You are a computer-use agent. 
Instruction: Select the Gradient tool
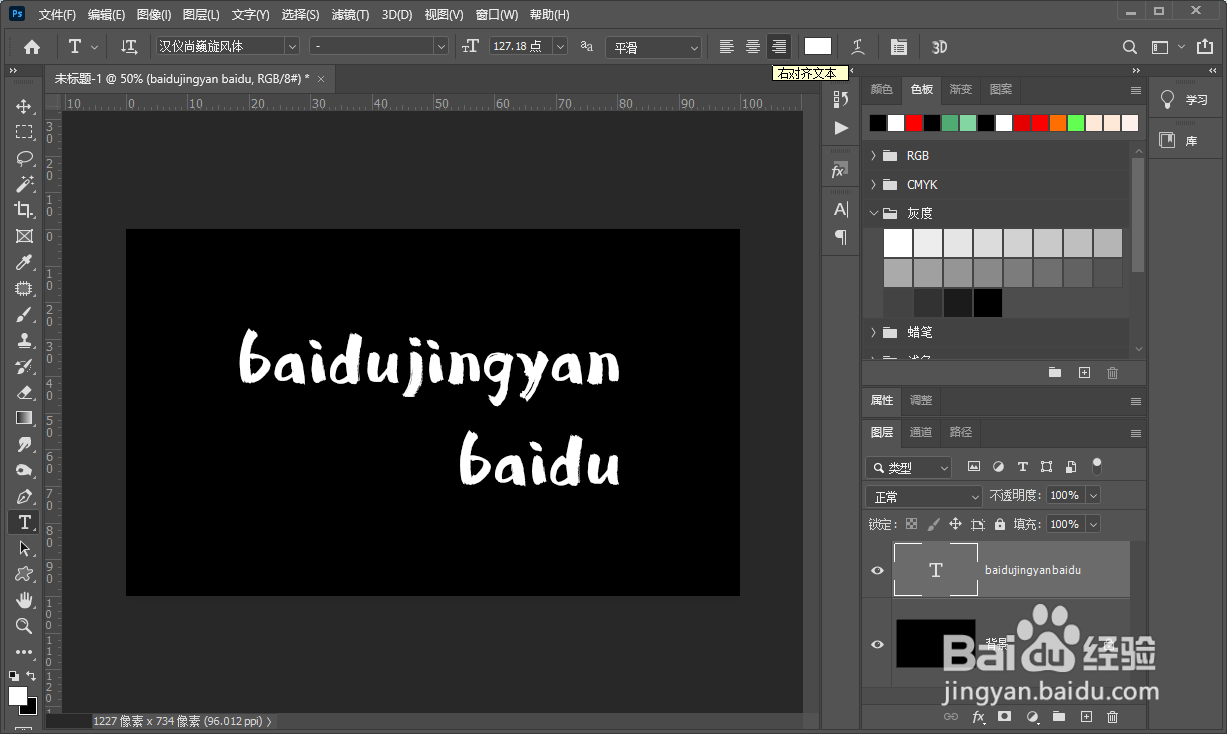pos(24,418)
